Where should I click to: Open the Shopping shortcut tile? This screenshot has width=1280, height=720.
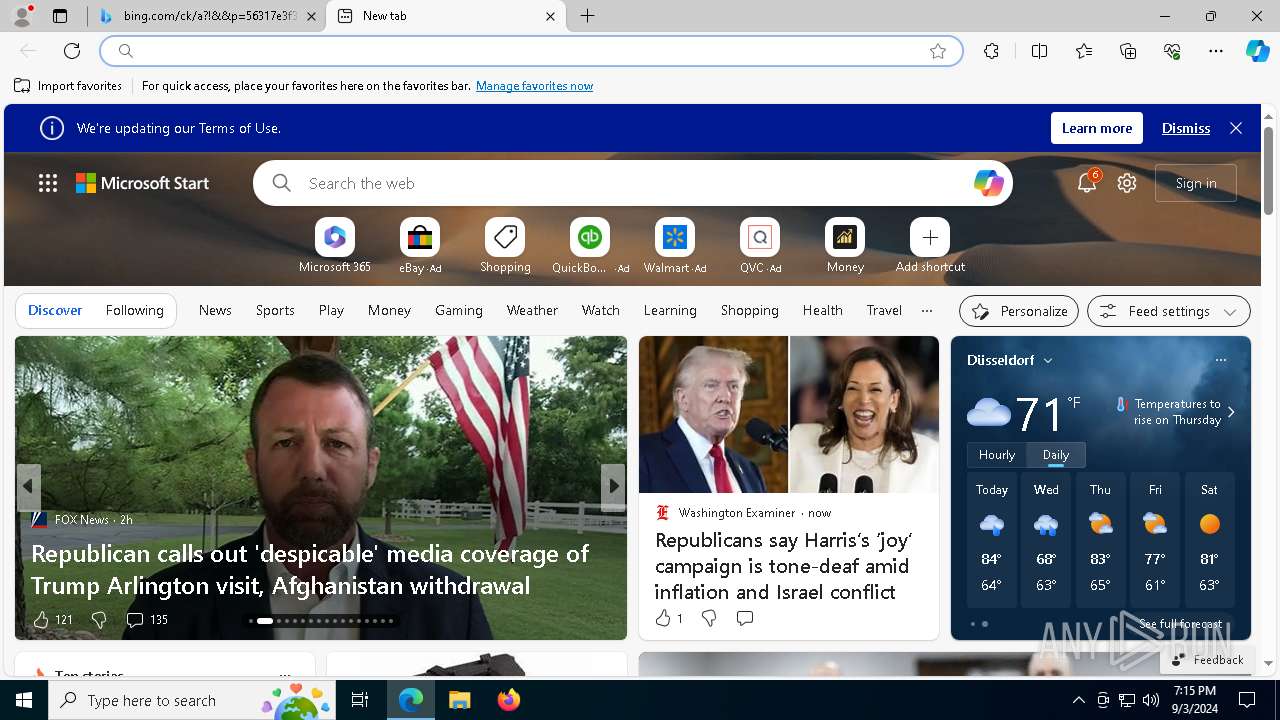click(x=505, y=237)
